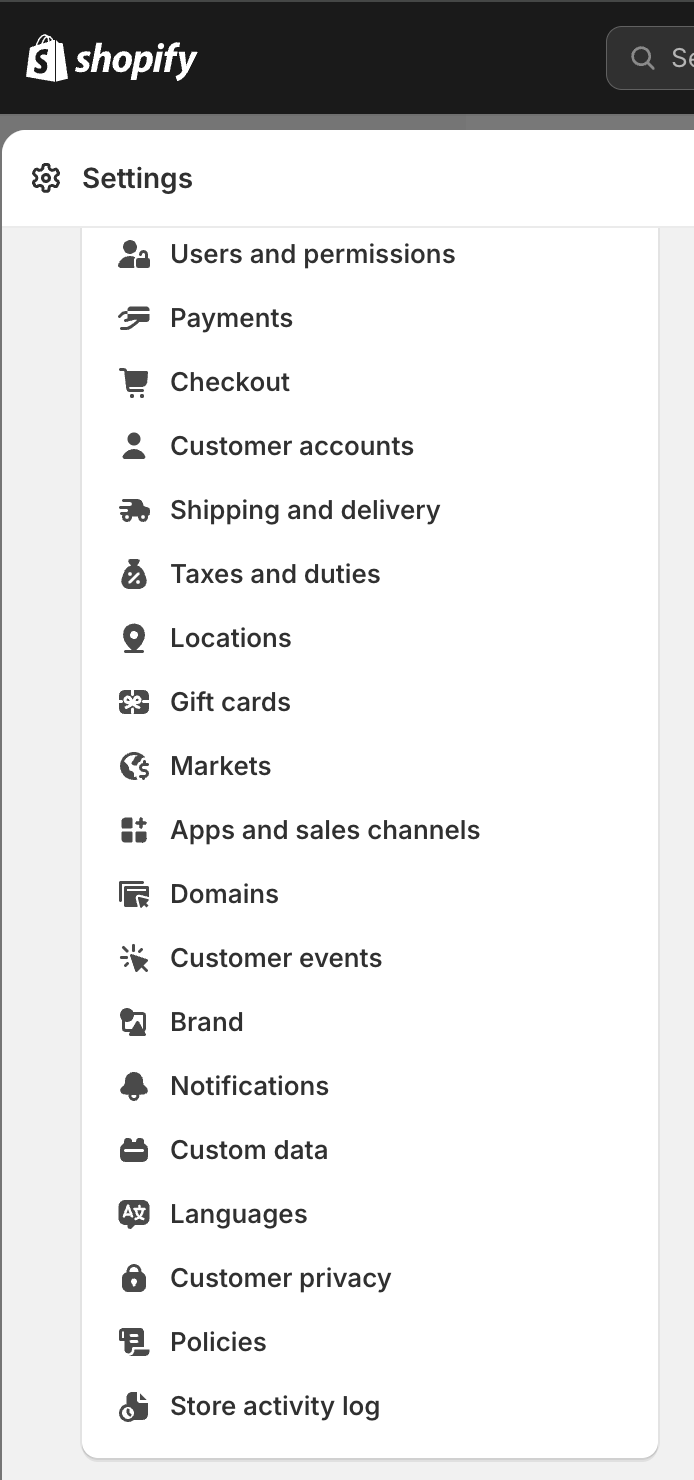Click the Customer privacy lock icon
The width and height of the screenshot is (694, 1480).
coord(134,1278)
